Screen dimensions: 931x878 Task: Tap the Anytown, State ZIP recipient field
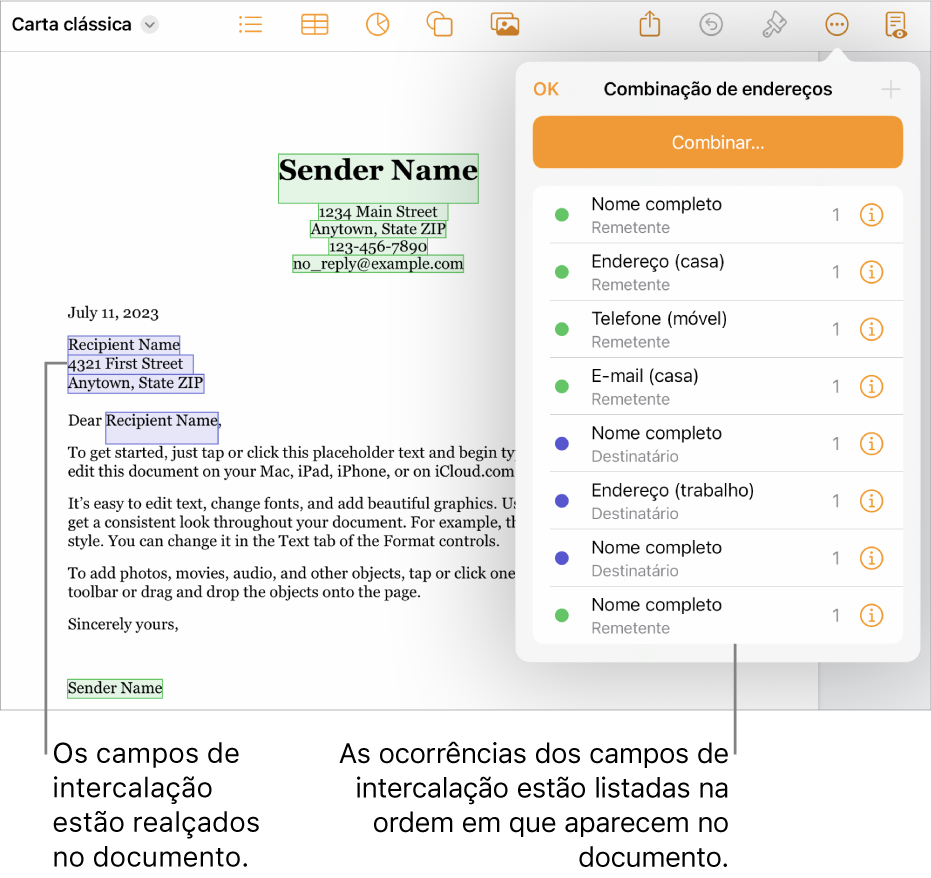point(136,383)
